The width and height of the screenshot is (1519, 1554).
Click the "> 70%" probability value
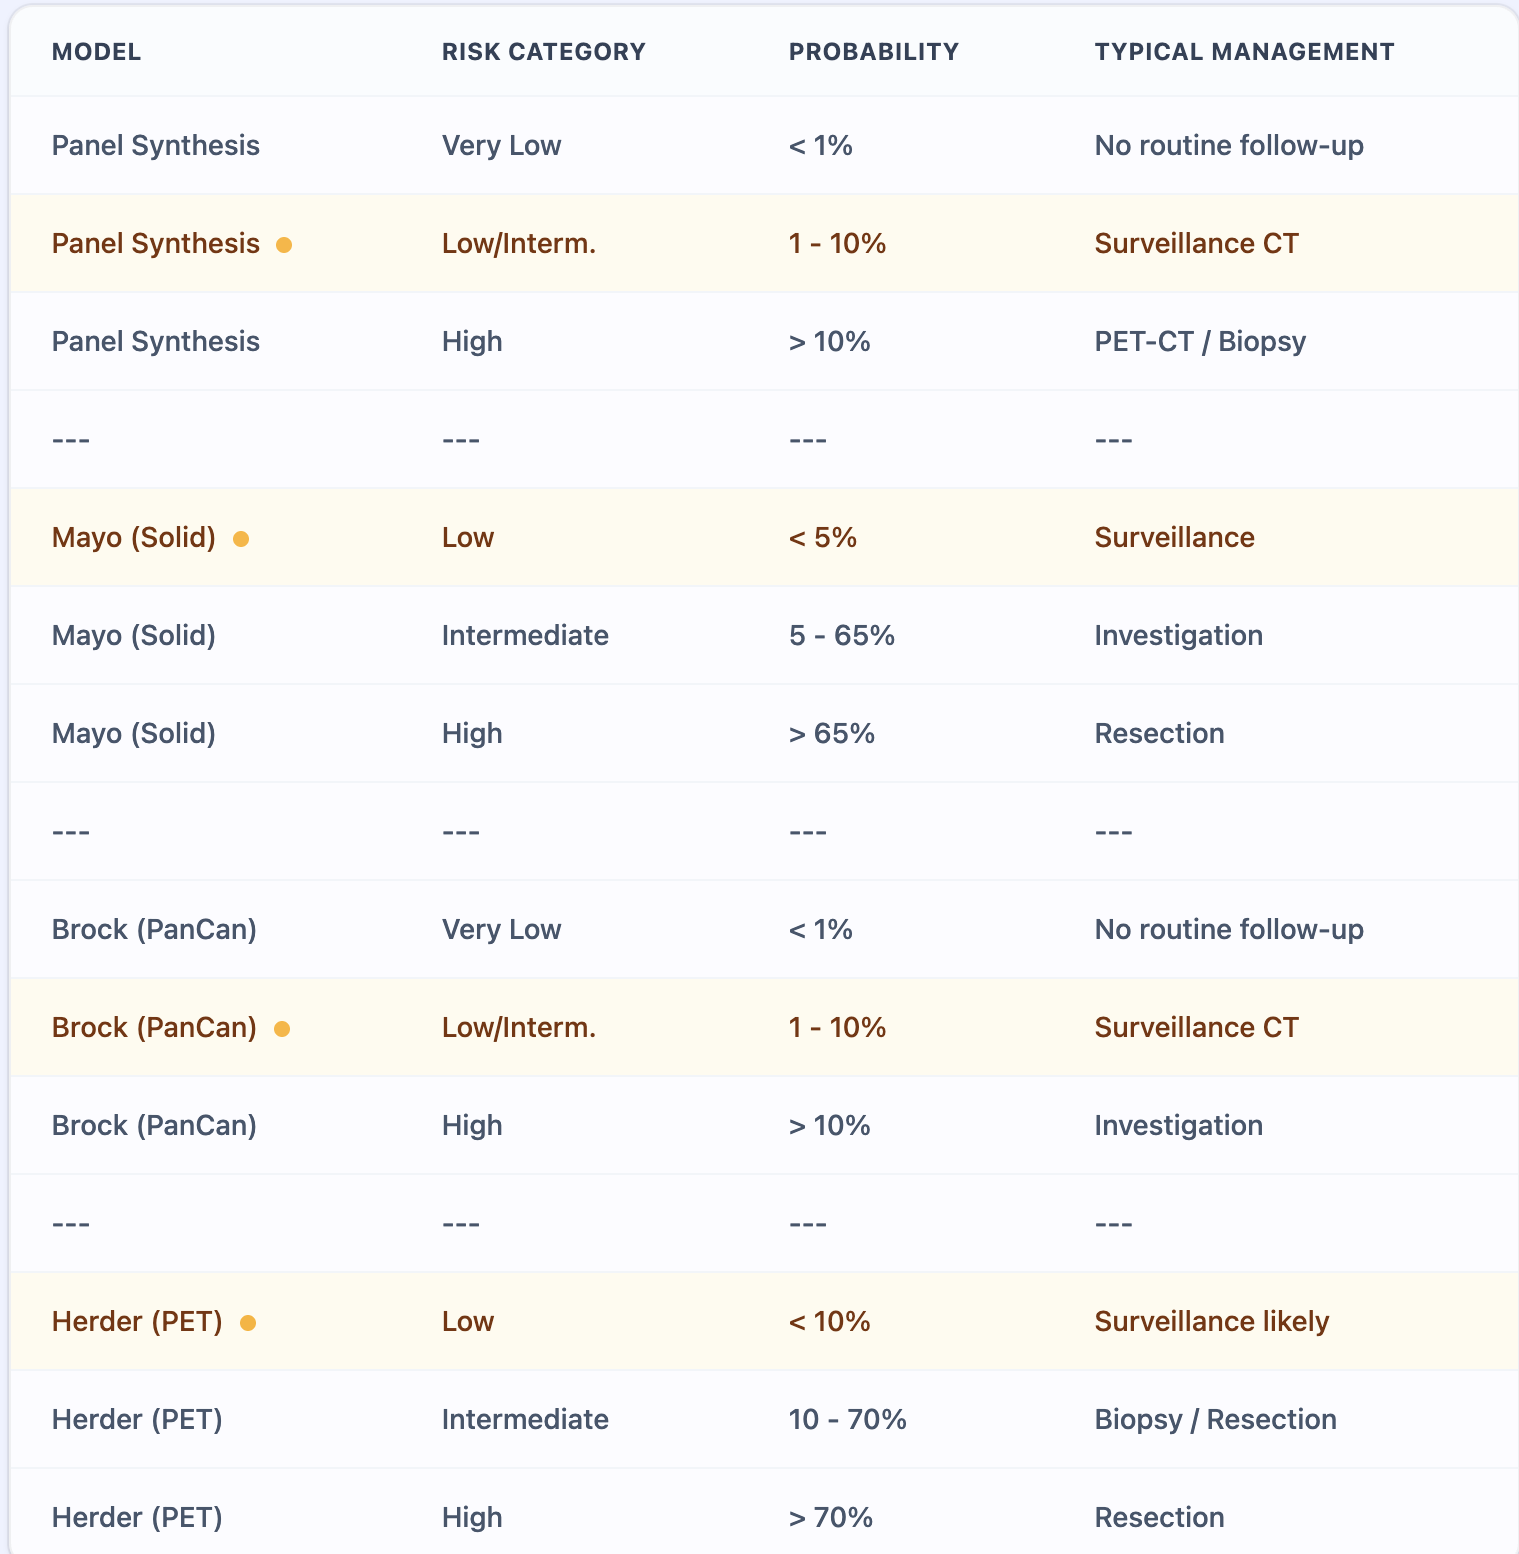point(830,1518)
